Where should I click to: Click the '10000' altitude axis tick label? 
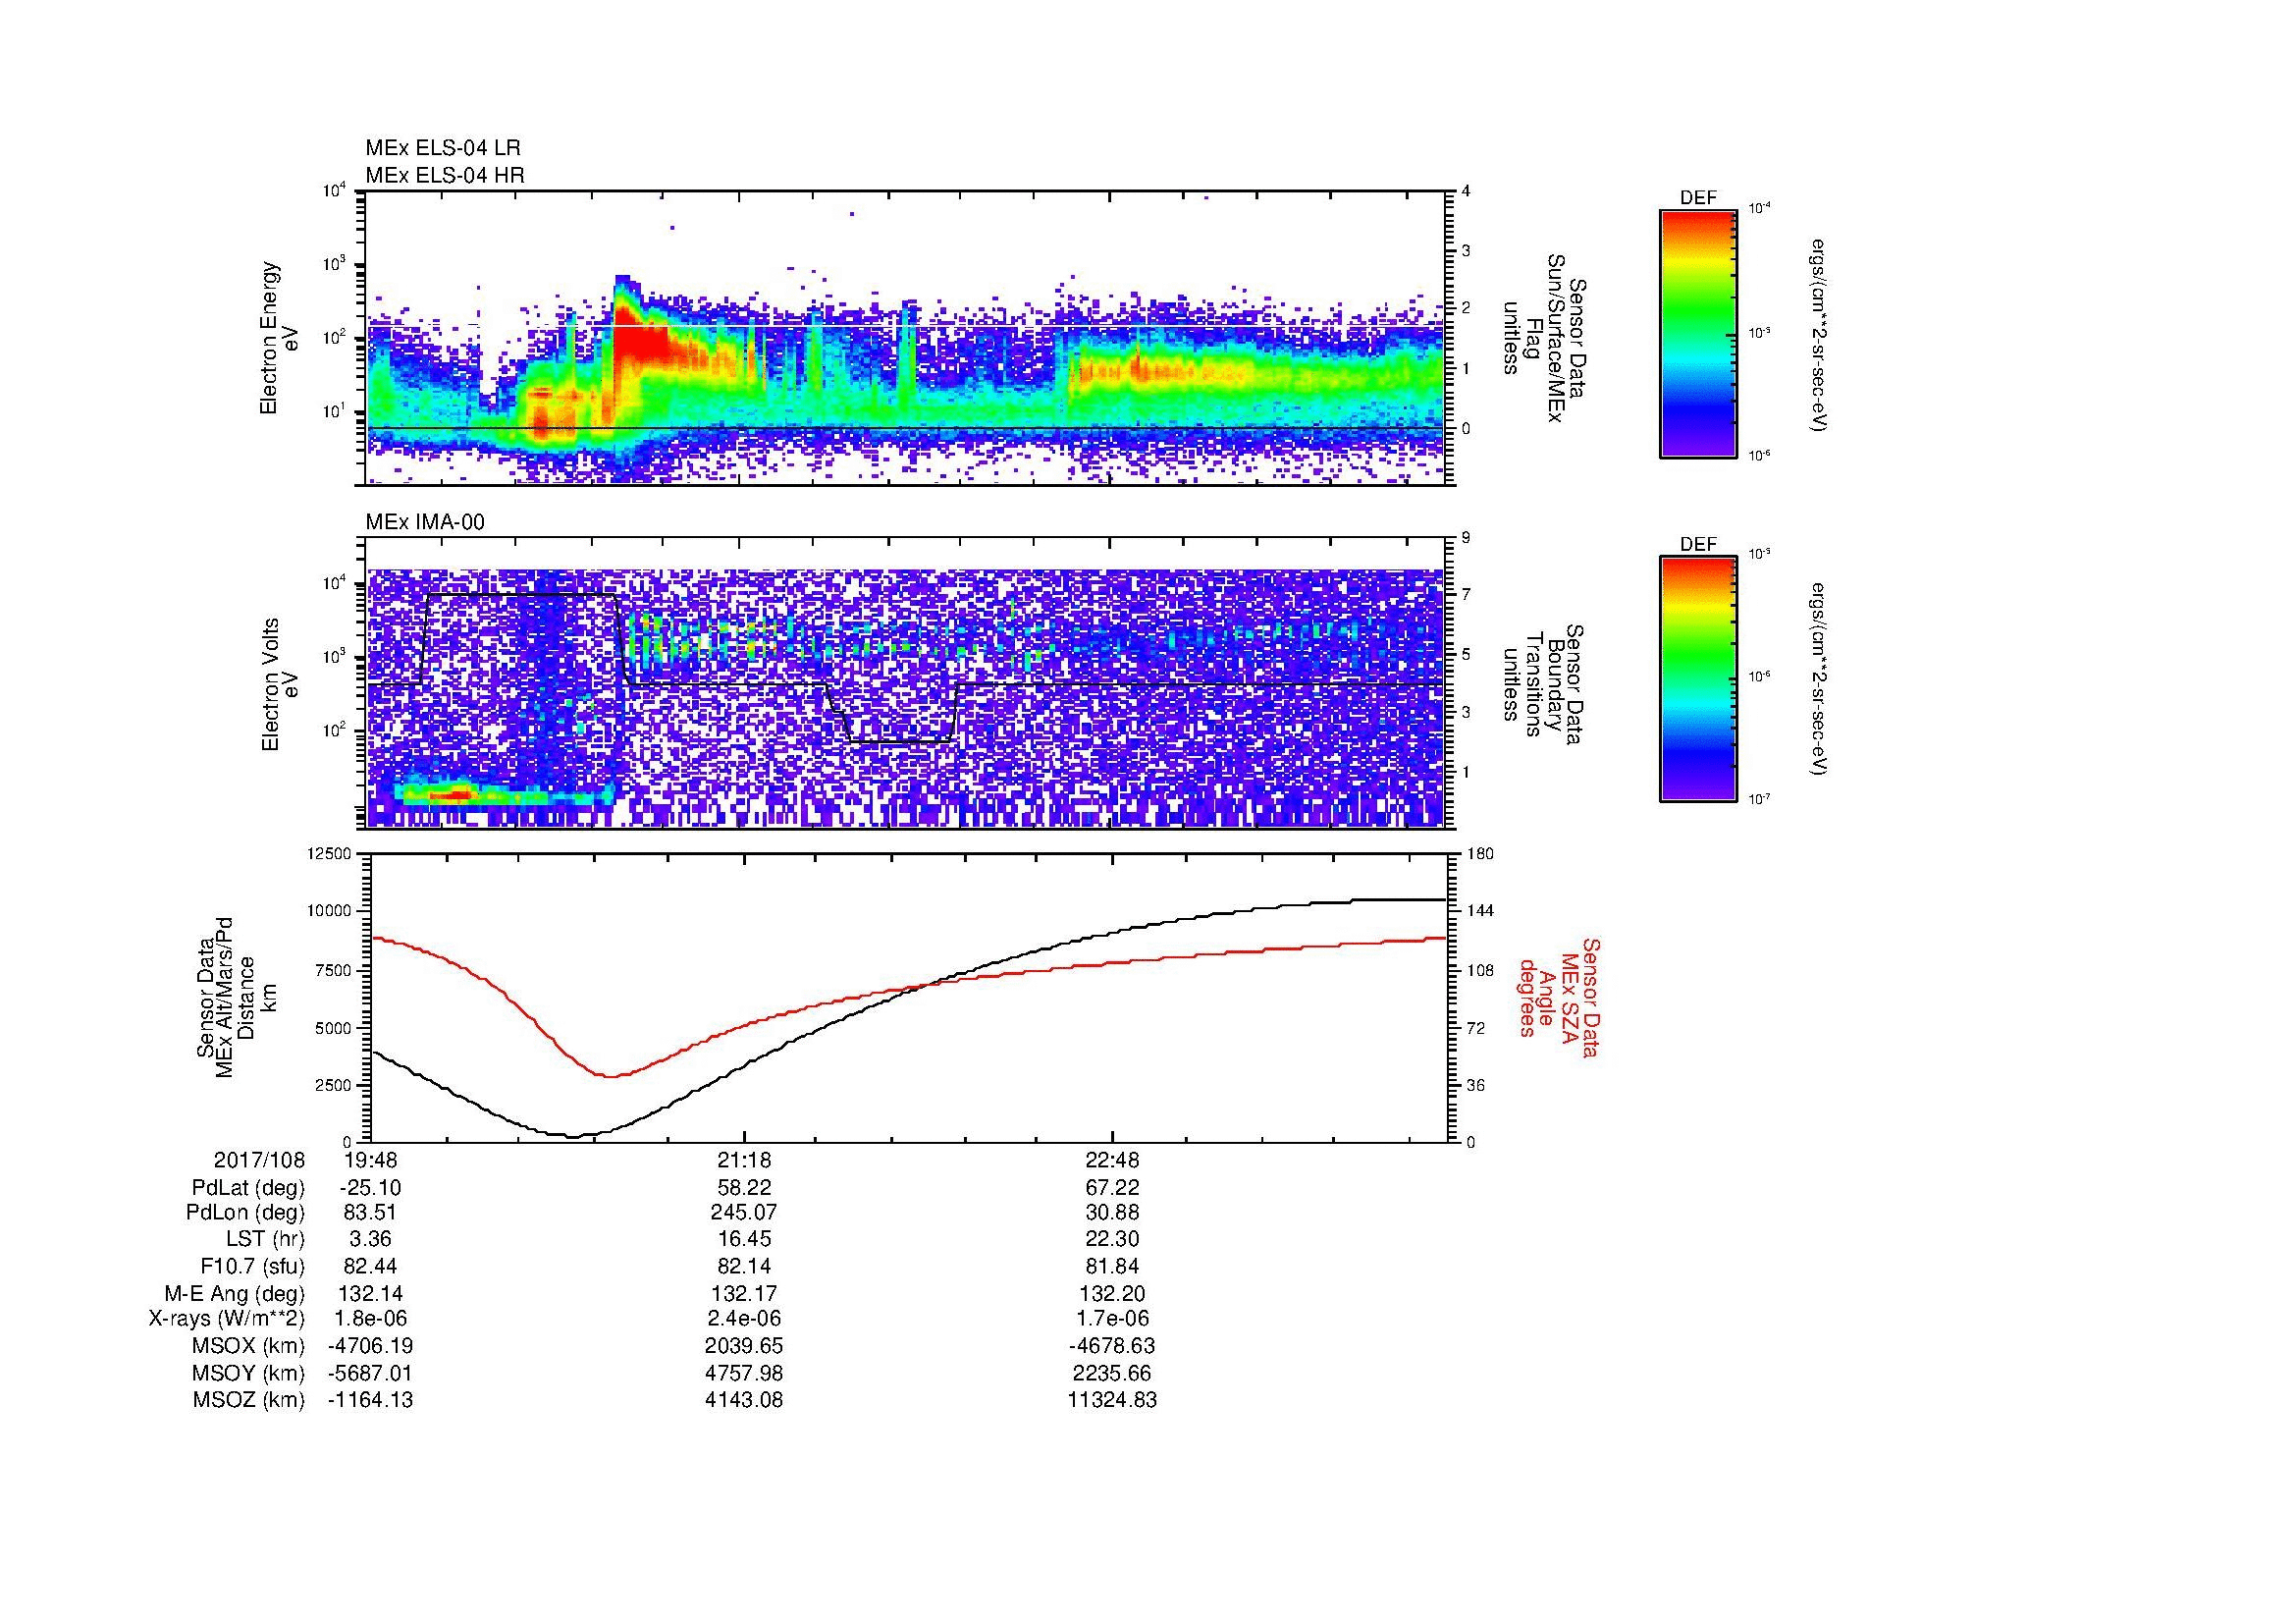(329, 911)
